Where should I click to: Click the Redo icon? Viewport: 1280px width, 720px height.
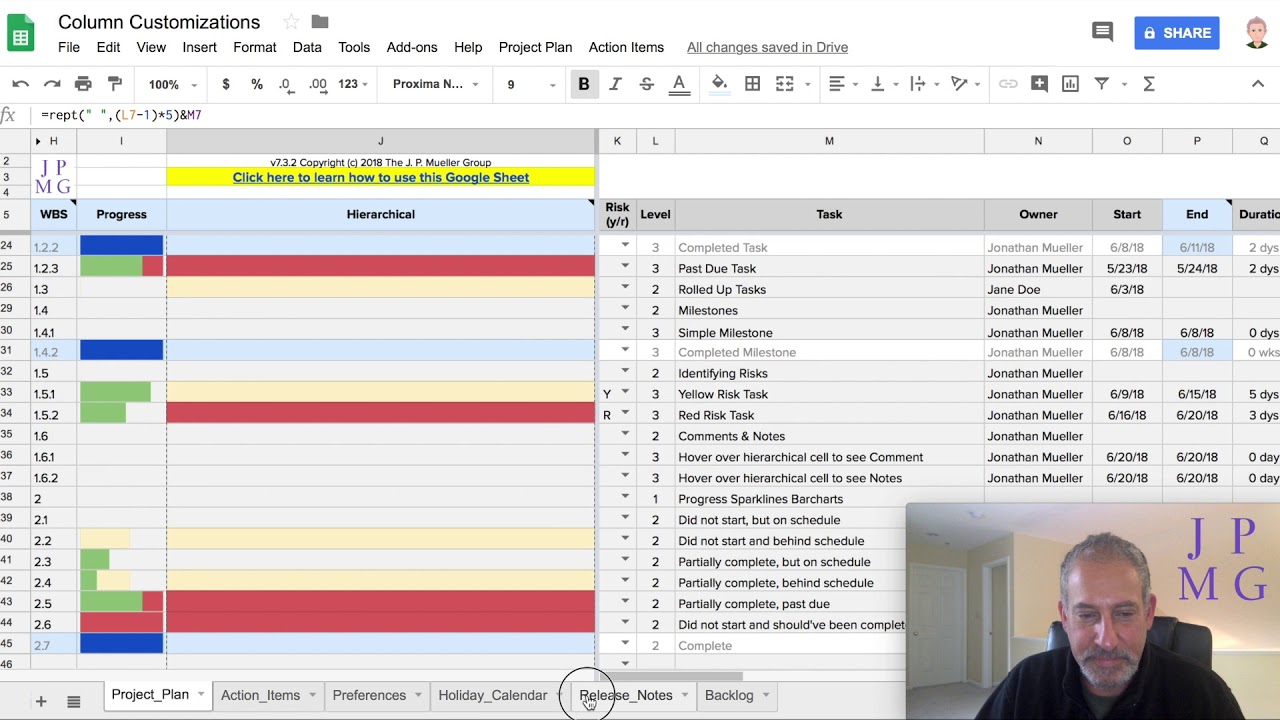52,84
